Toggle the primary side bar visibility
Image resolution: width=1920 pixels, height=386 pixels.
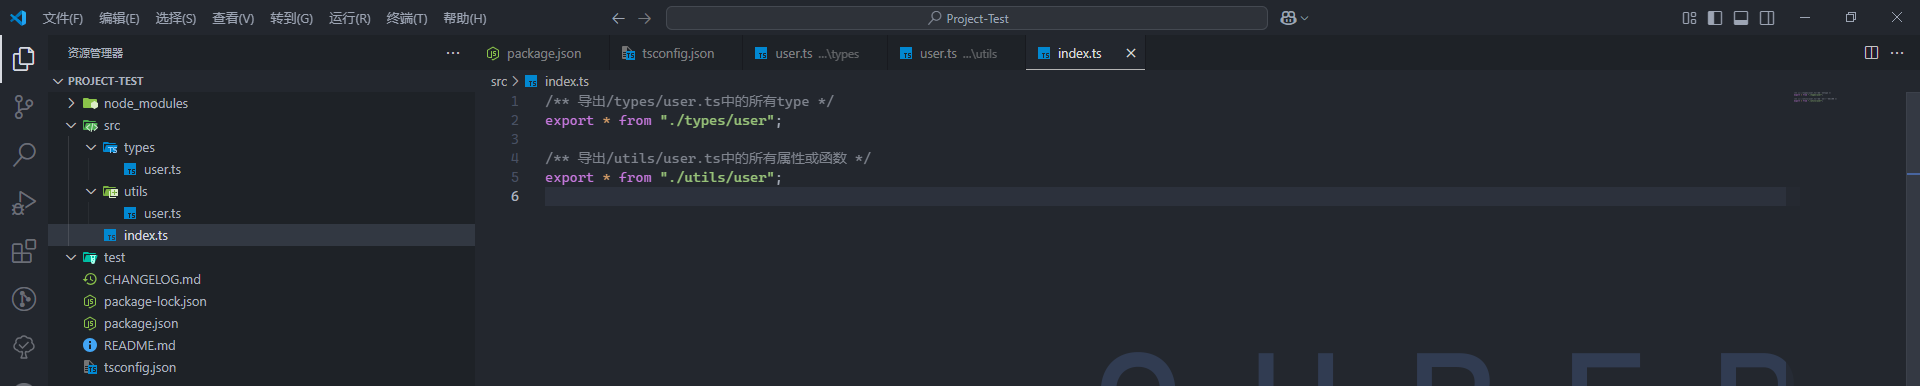coord(1715,18)
